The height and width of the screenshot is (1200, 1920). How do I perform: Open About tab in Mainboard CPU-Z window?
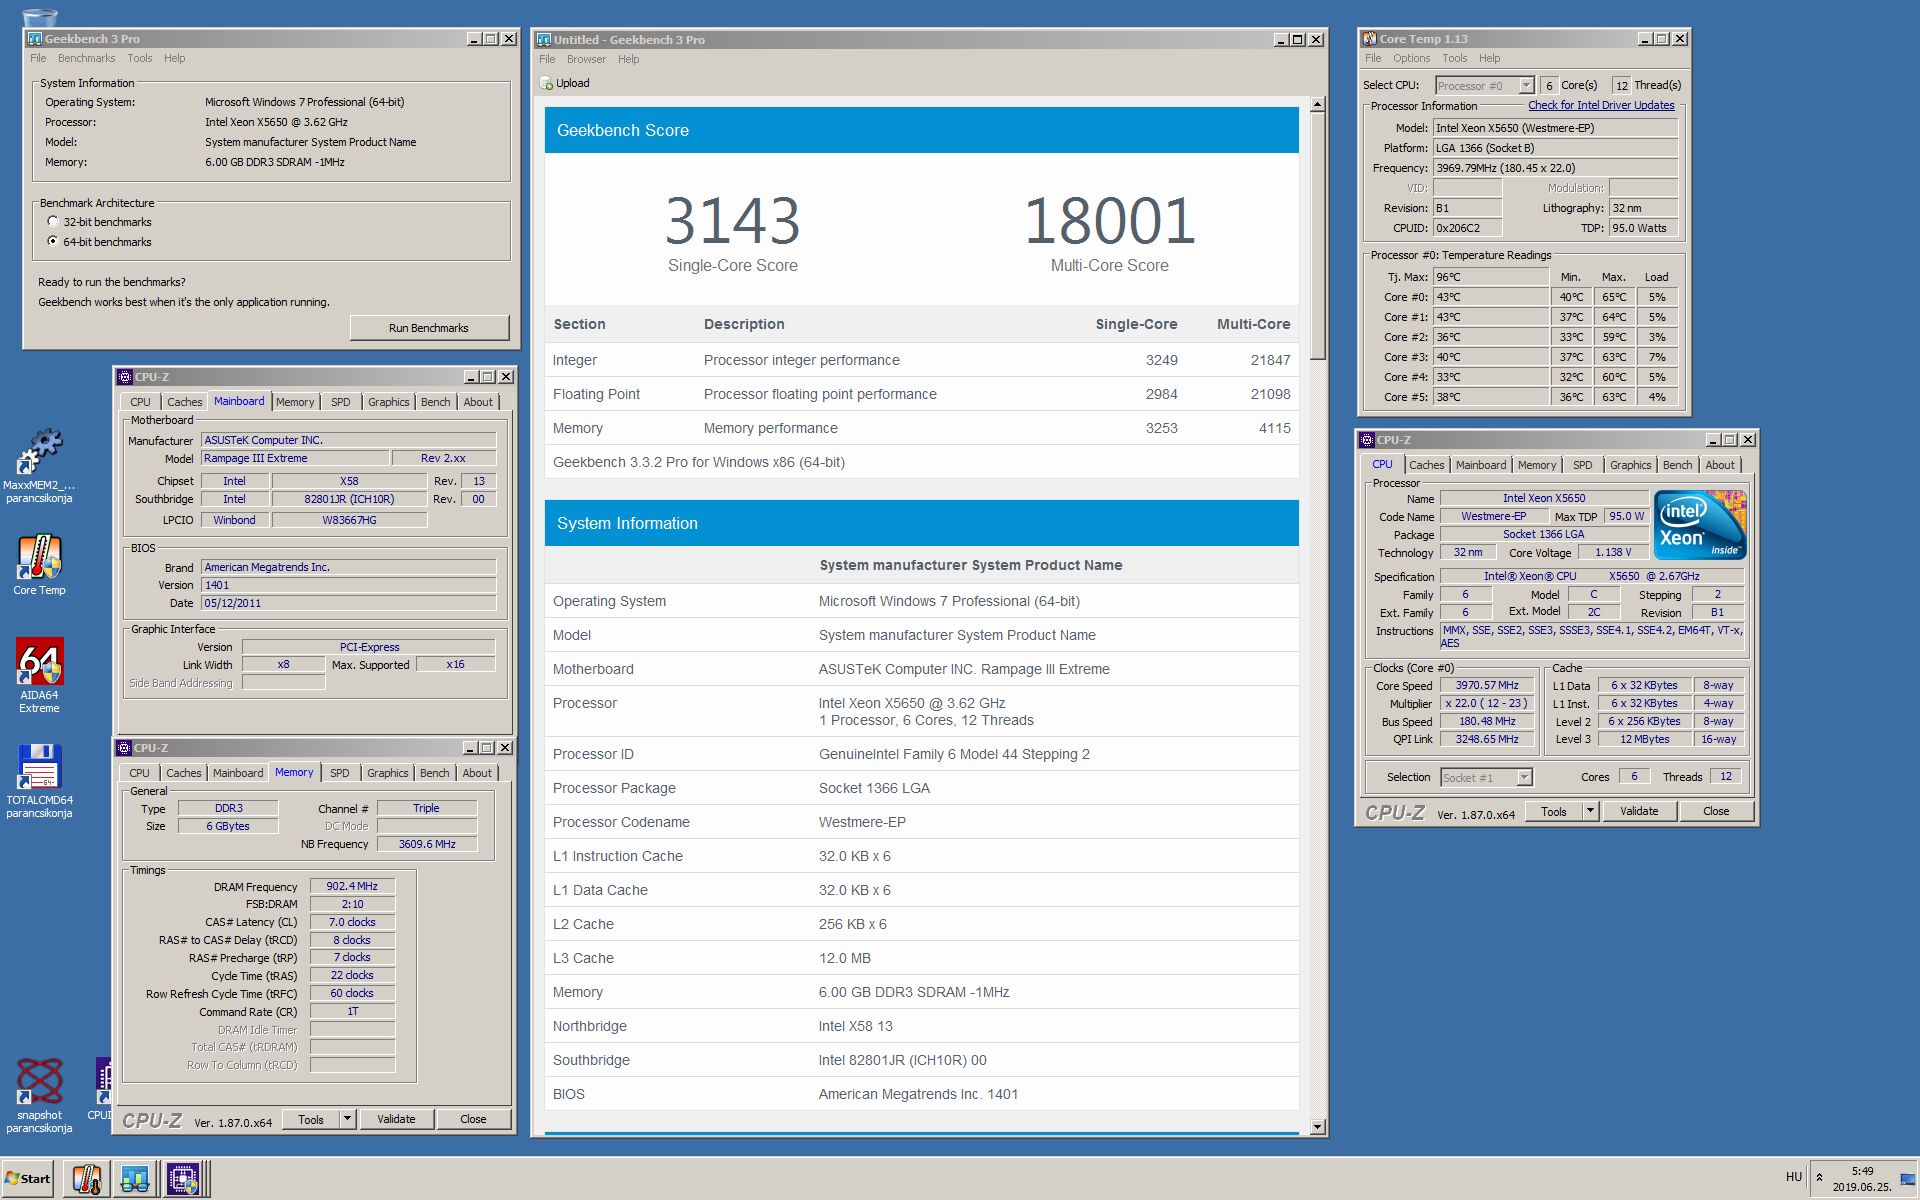[x=478, y=402]
